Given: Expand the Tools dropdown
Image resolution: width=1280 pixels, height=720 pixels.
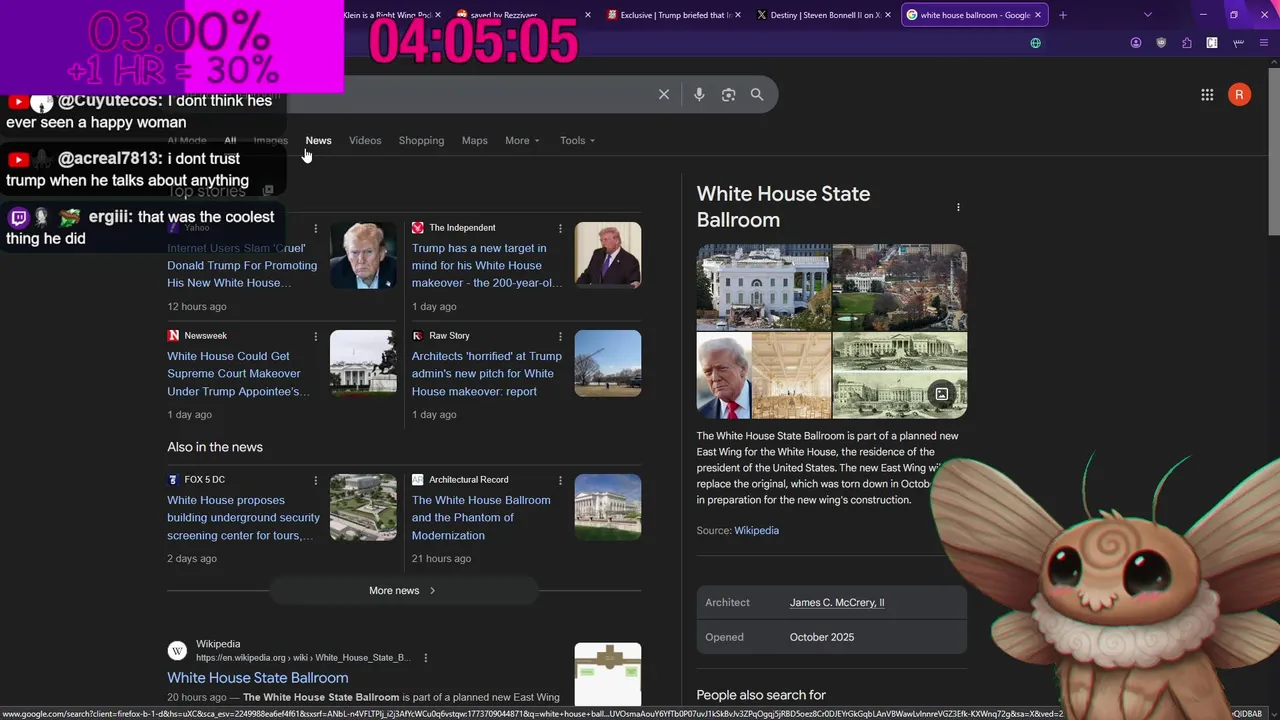Looking at the screenshot, I should coord(577,141).
